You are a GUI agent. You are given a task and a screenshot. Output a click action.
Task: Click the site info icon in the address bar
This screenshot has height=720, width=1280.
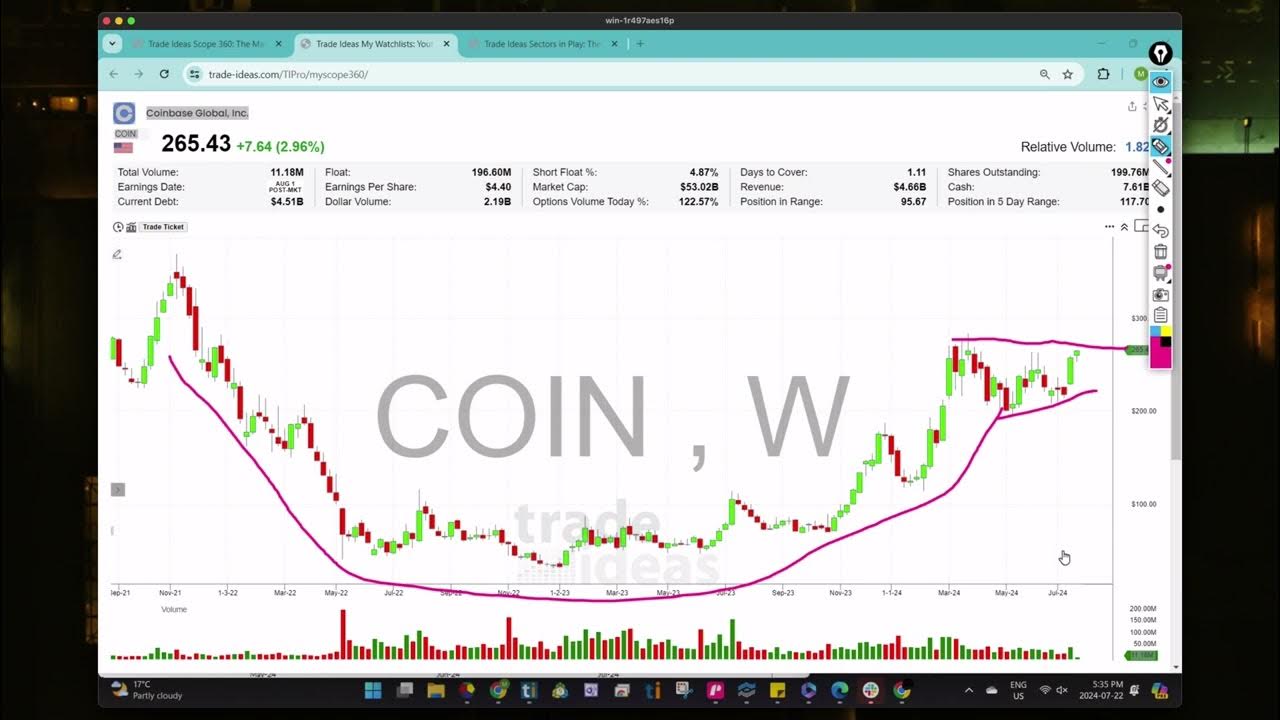click(195, 74)
